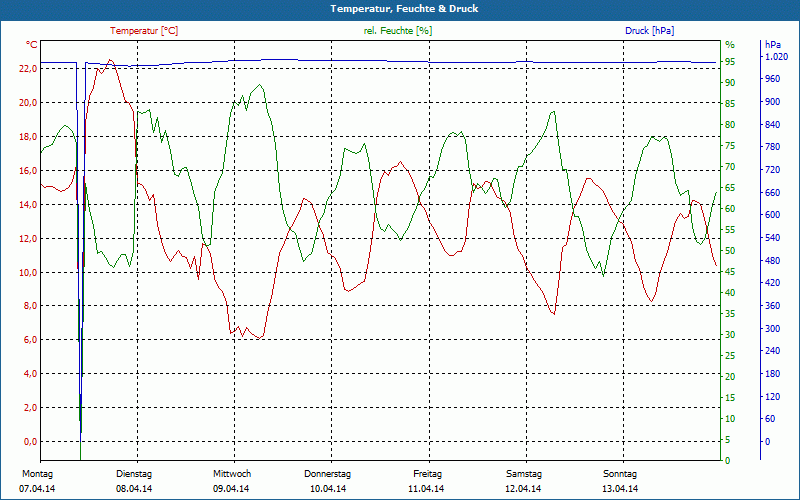800x500 pixels.
Task: Select the Sonntag 13.04.14 date label
Action: 620,481
